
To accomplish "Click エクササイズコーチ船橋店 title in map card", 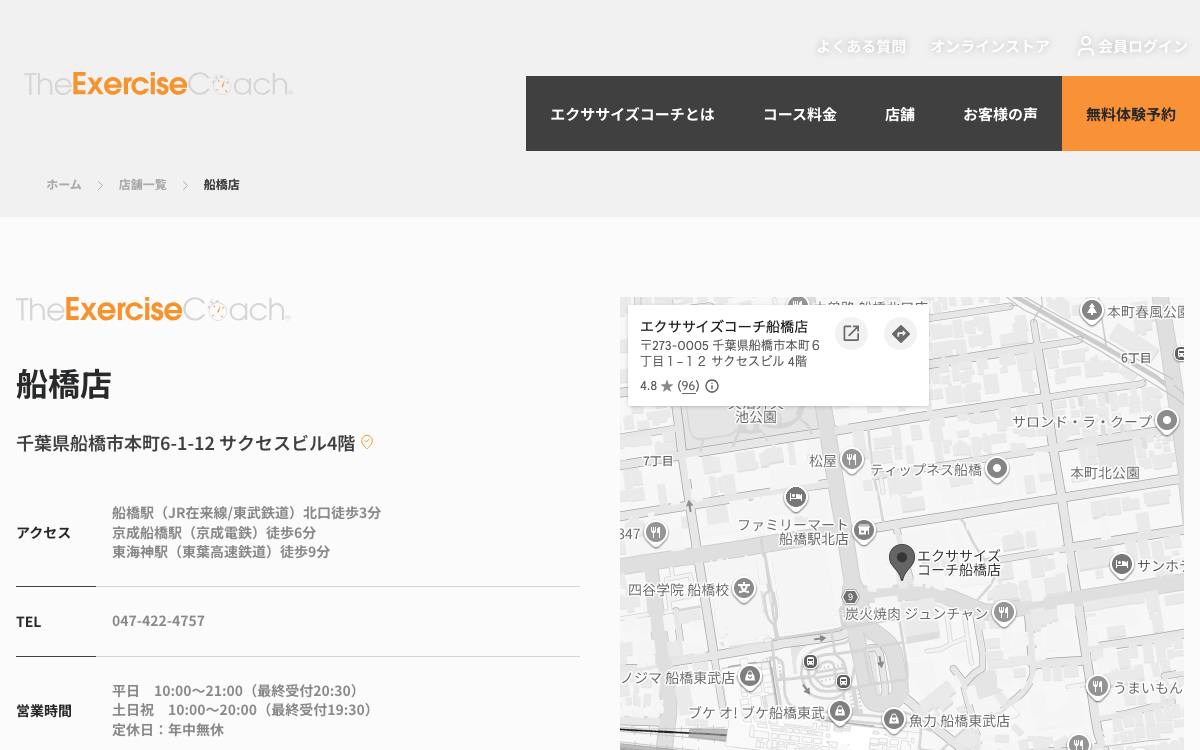I will pos(724,327).
